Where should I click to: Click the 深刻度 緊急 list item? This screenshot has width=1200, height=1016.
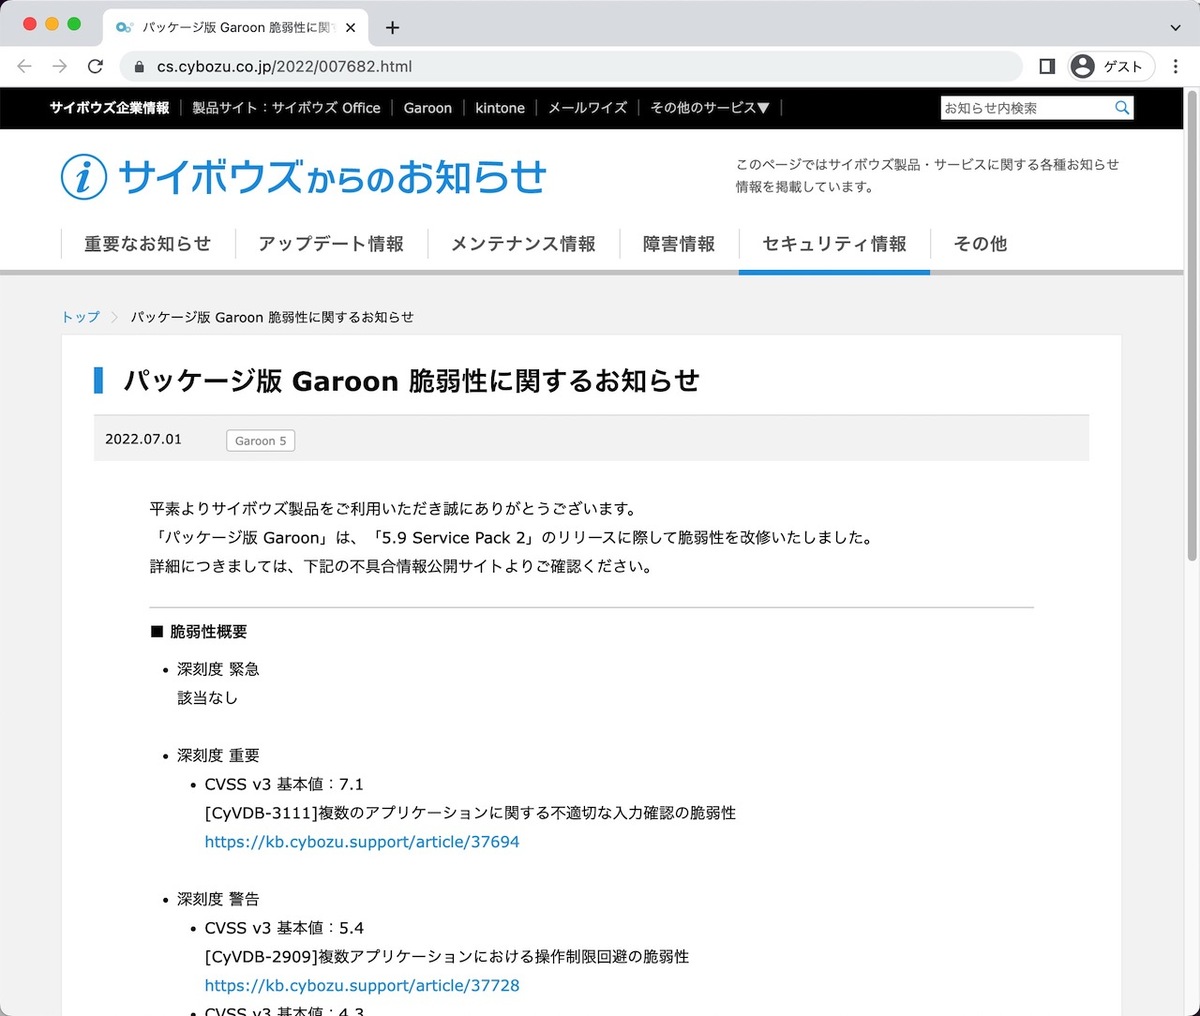[218, 669]
